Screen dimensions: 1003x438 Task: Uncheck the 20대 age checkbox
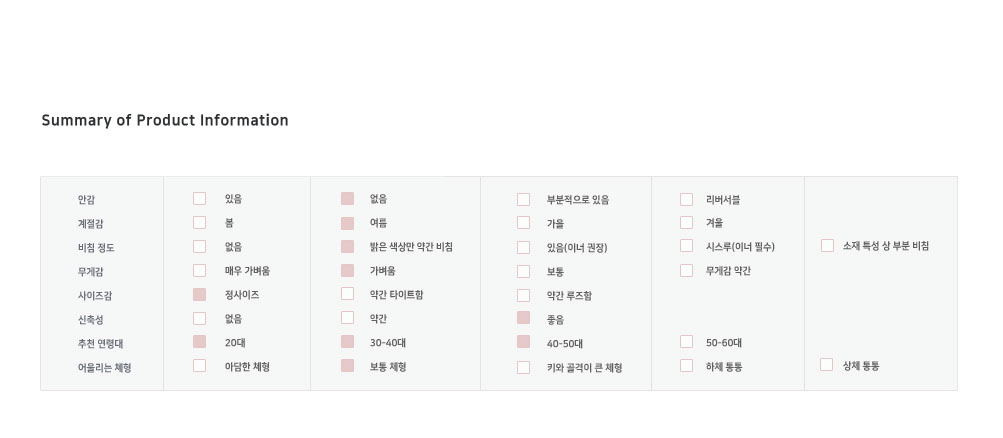200,342
